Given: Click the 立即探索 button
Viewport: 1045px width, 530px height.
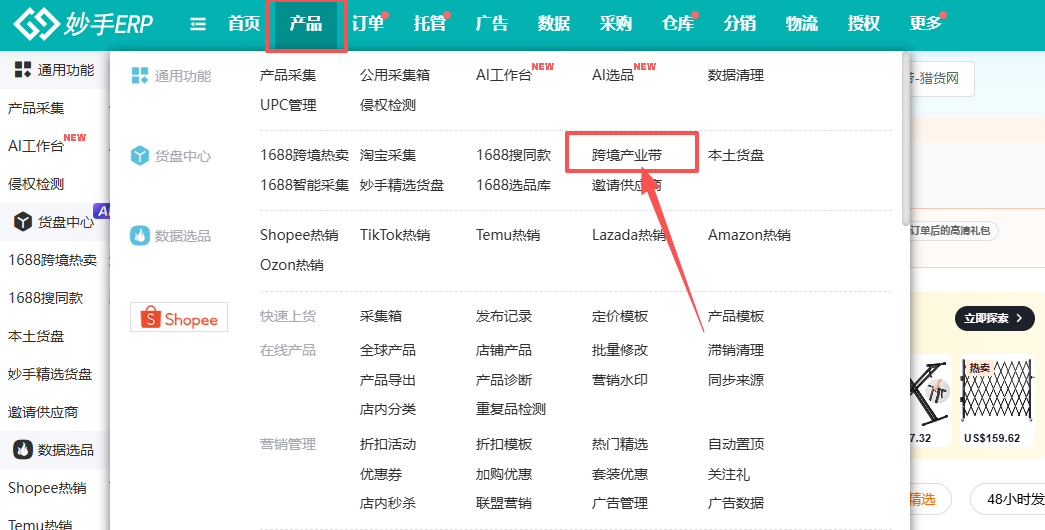Looking at the screenshot, I should click(x=994, y=318).
